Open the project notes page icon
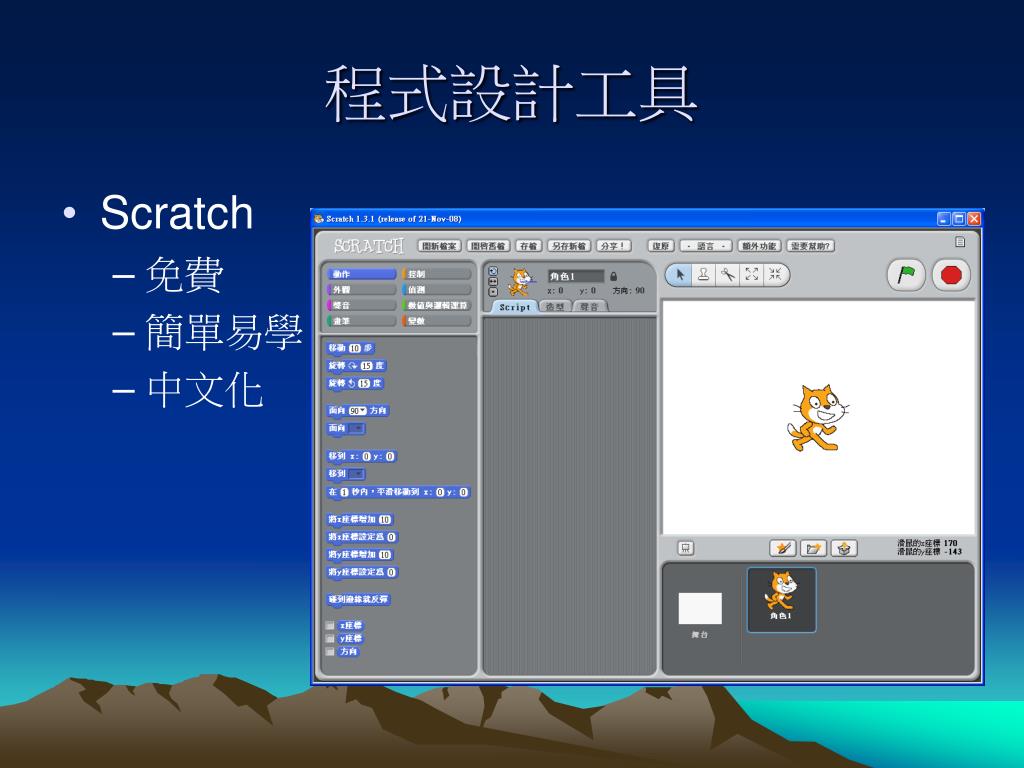 point(960,242)
